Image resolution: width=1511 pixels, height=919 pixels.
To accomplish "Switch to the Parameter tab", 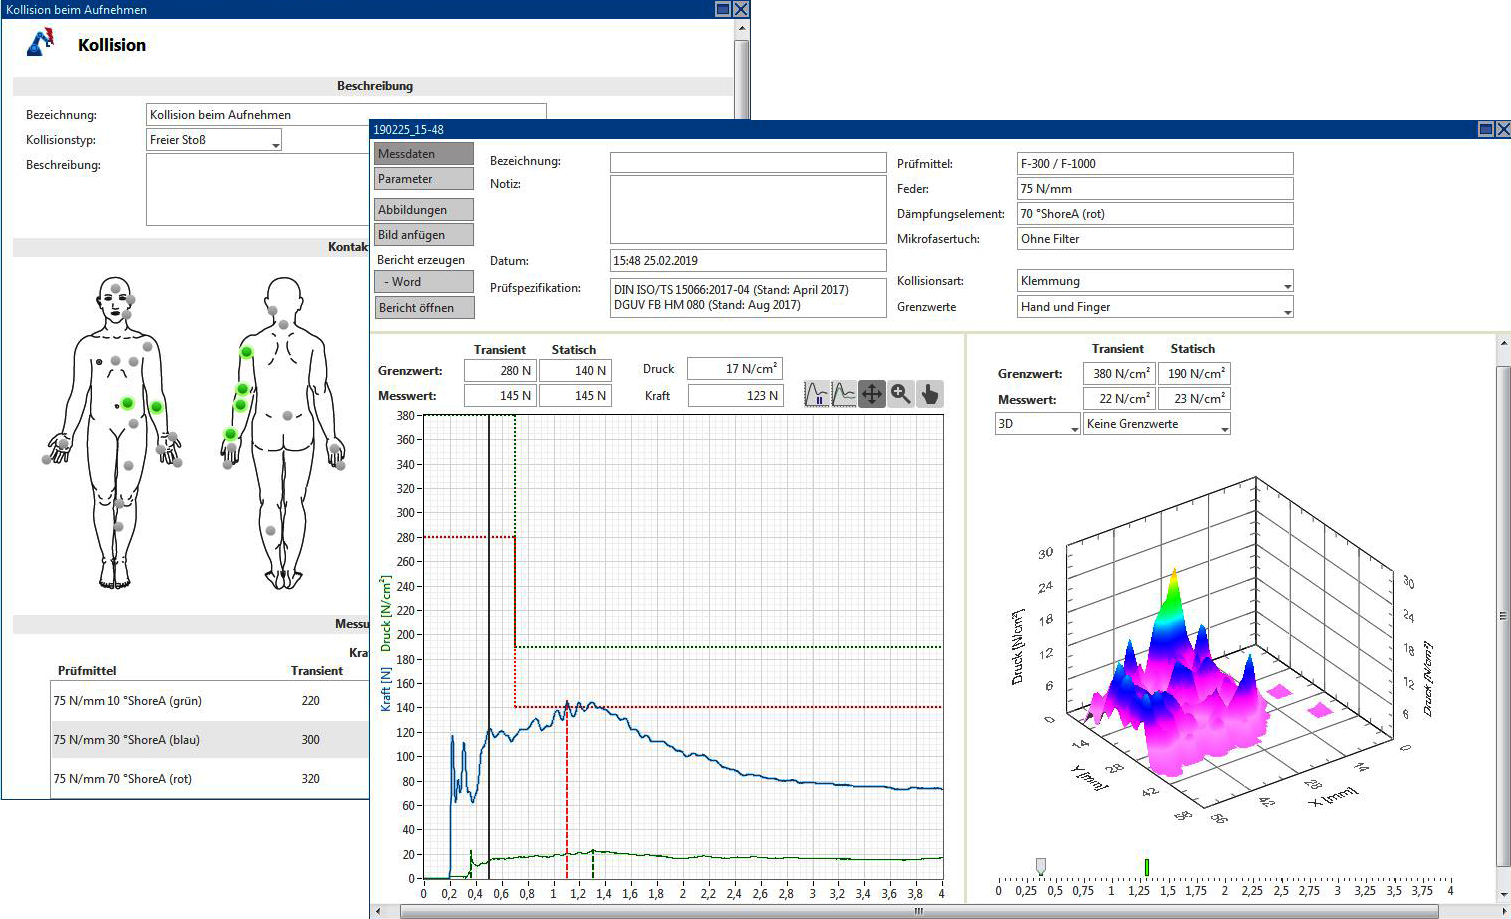I will [424, 179].
